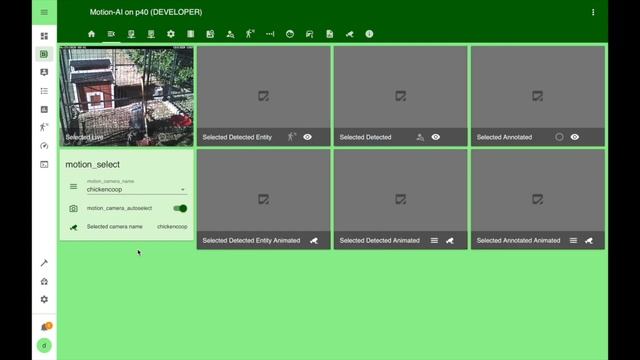Switch to the Home tab
The width and height of the screenshot is (640, 360).
tap(91, 34)
